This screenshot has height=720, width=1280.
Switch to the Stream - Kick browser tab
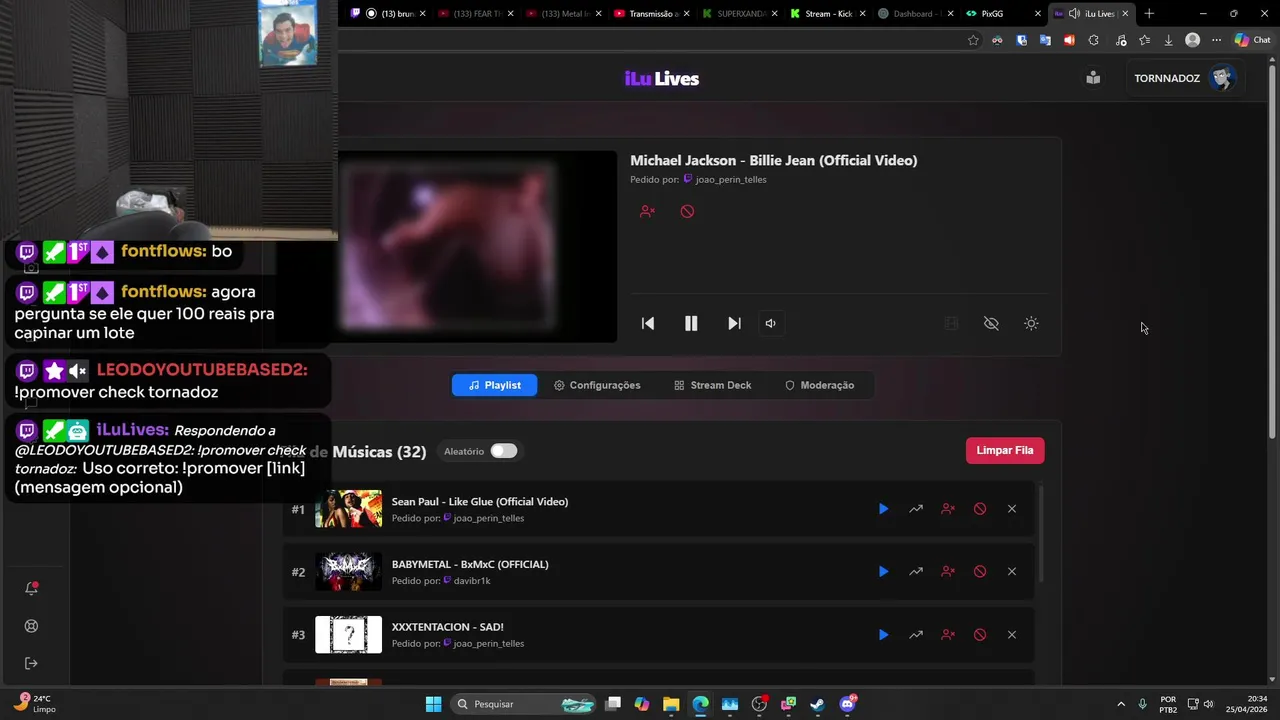pyautogui.click(x=827, y=14)
